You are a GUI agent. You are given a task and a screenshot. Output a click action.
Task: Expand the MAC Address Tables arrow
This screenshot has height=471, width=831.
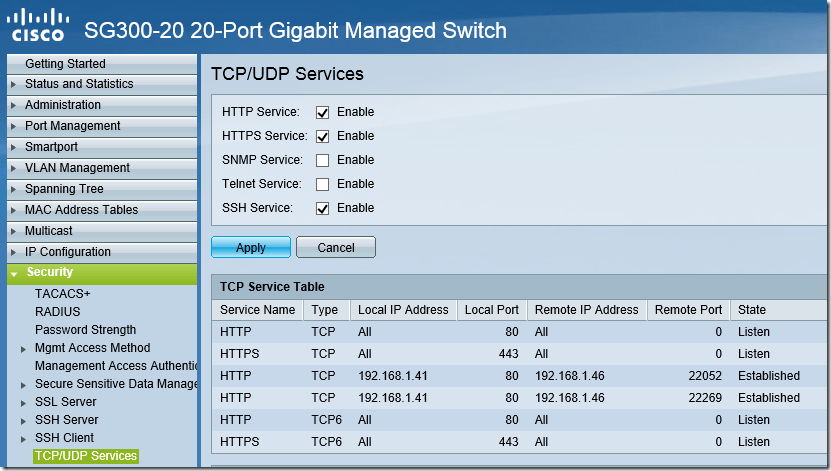[x=14, y=210]
